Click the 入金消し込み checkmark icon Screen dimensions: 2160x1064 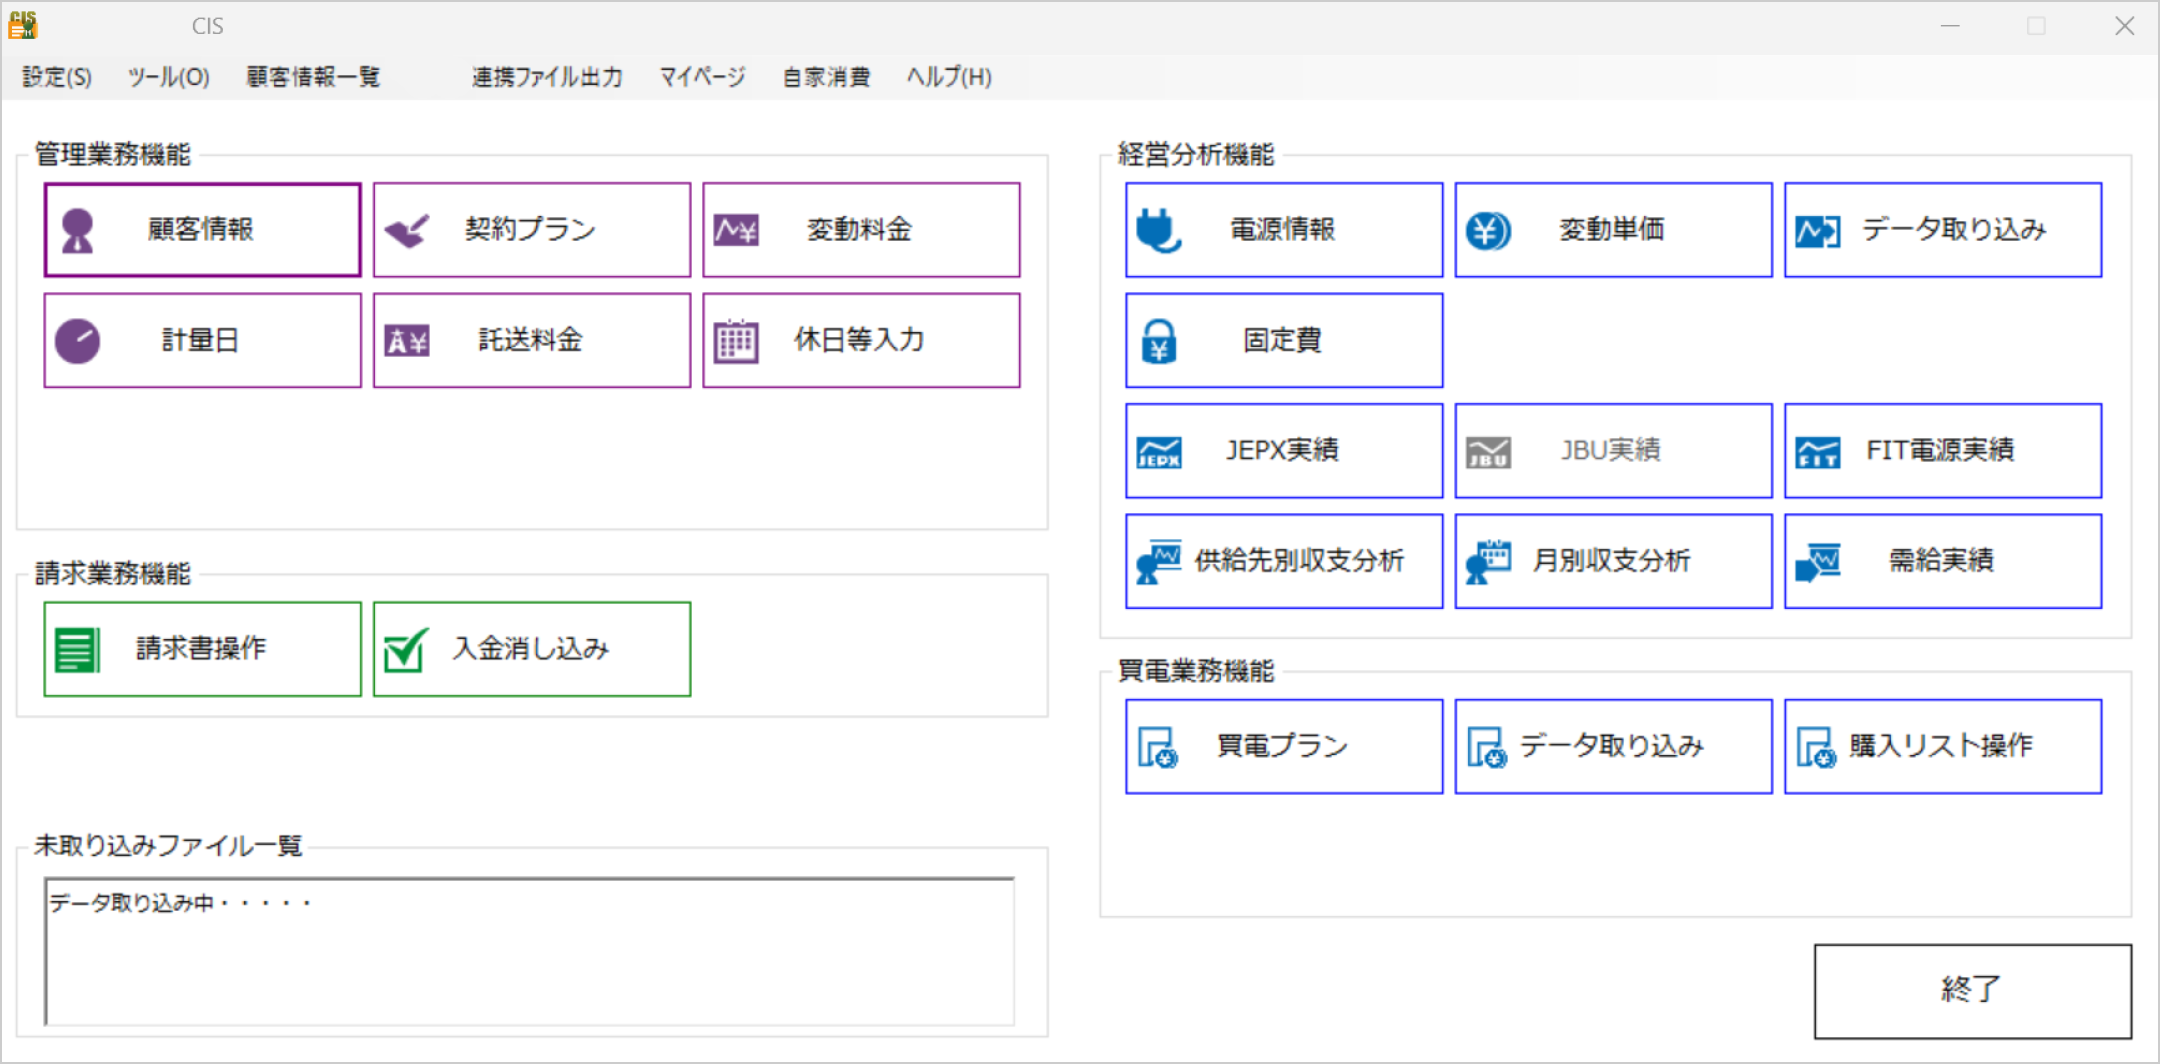click(407, 650)
